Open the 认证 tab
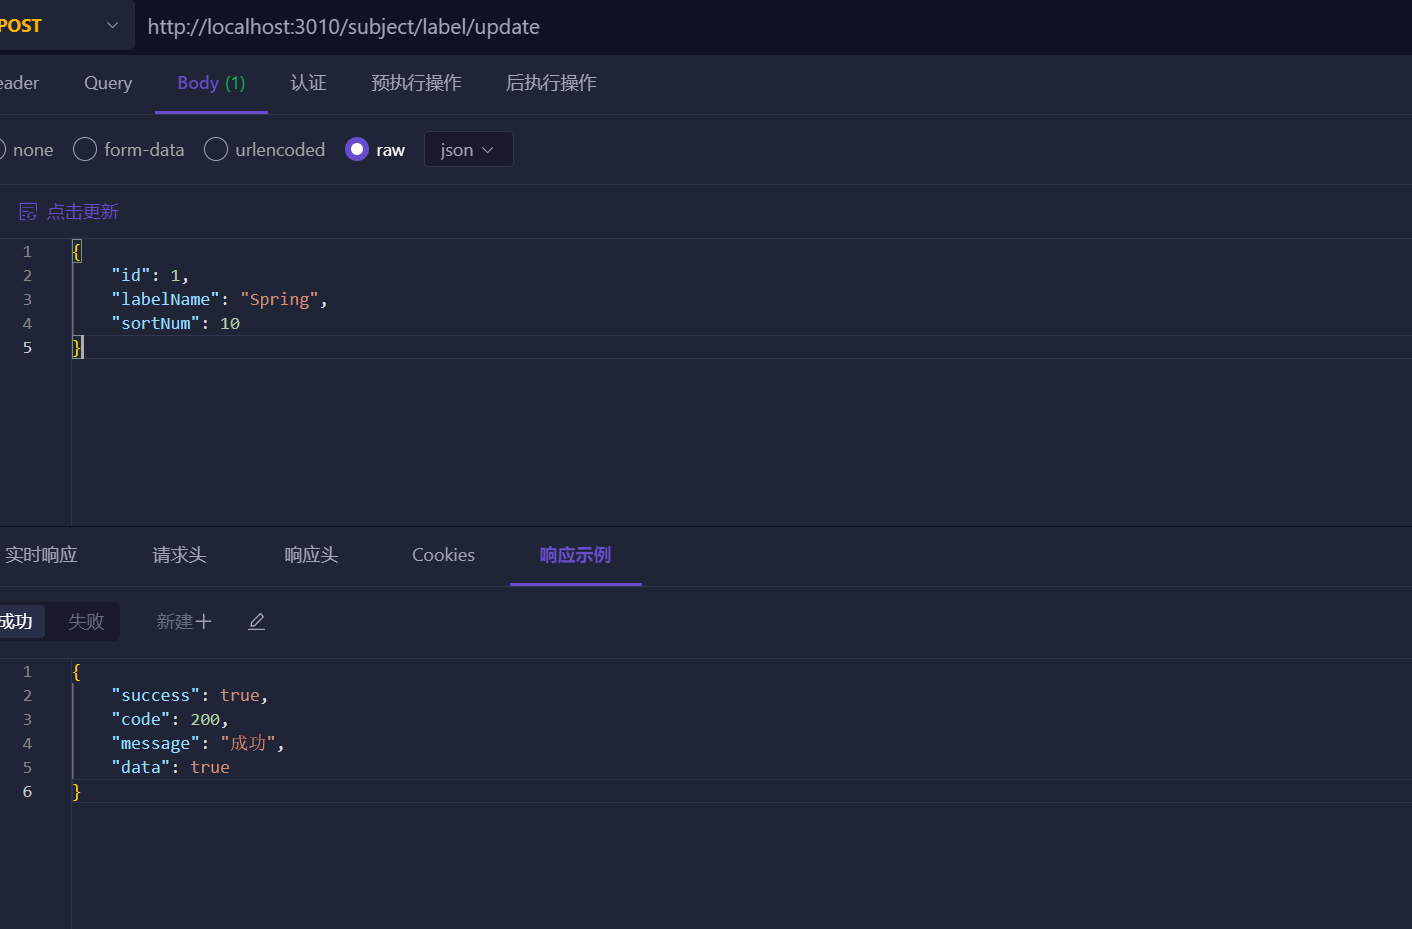Image resolution: width=1412 pixels, height=929 pixels. coord(309,83)
